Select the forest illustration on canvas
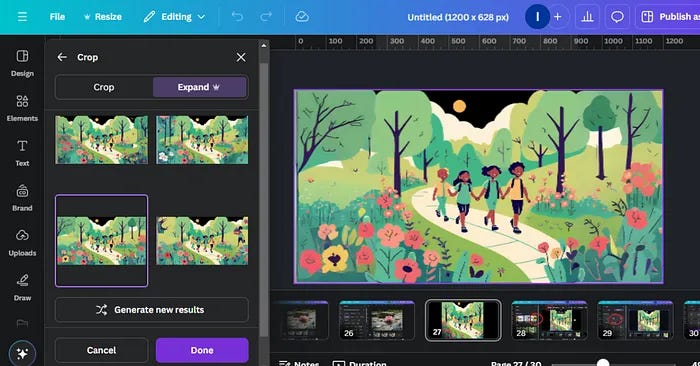The image size is (700, 366). click(x=479, y=187)
